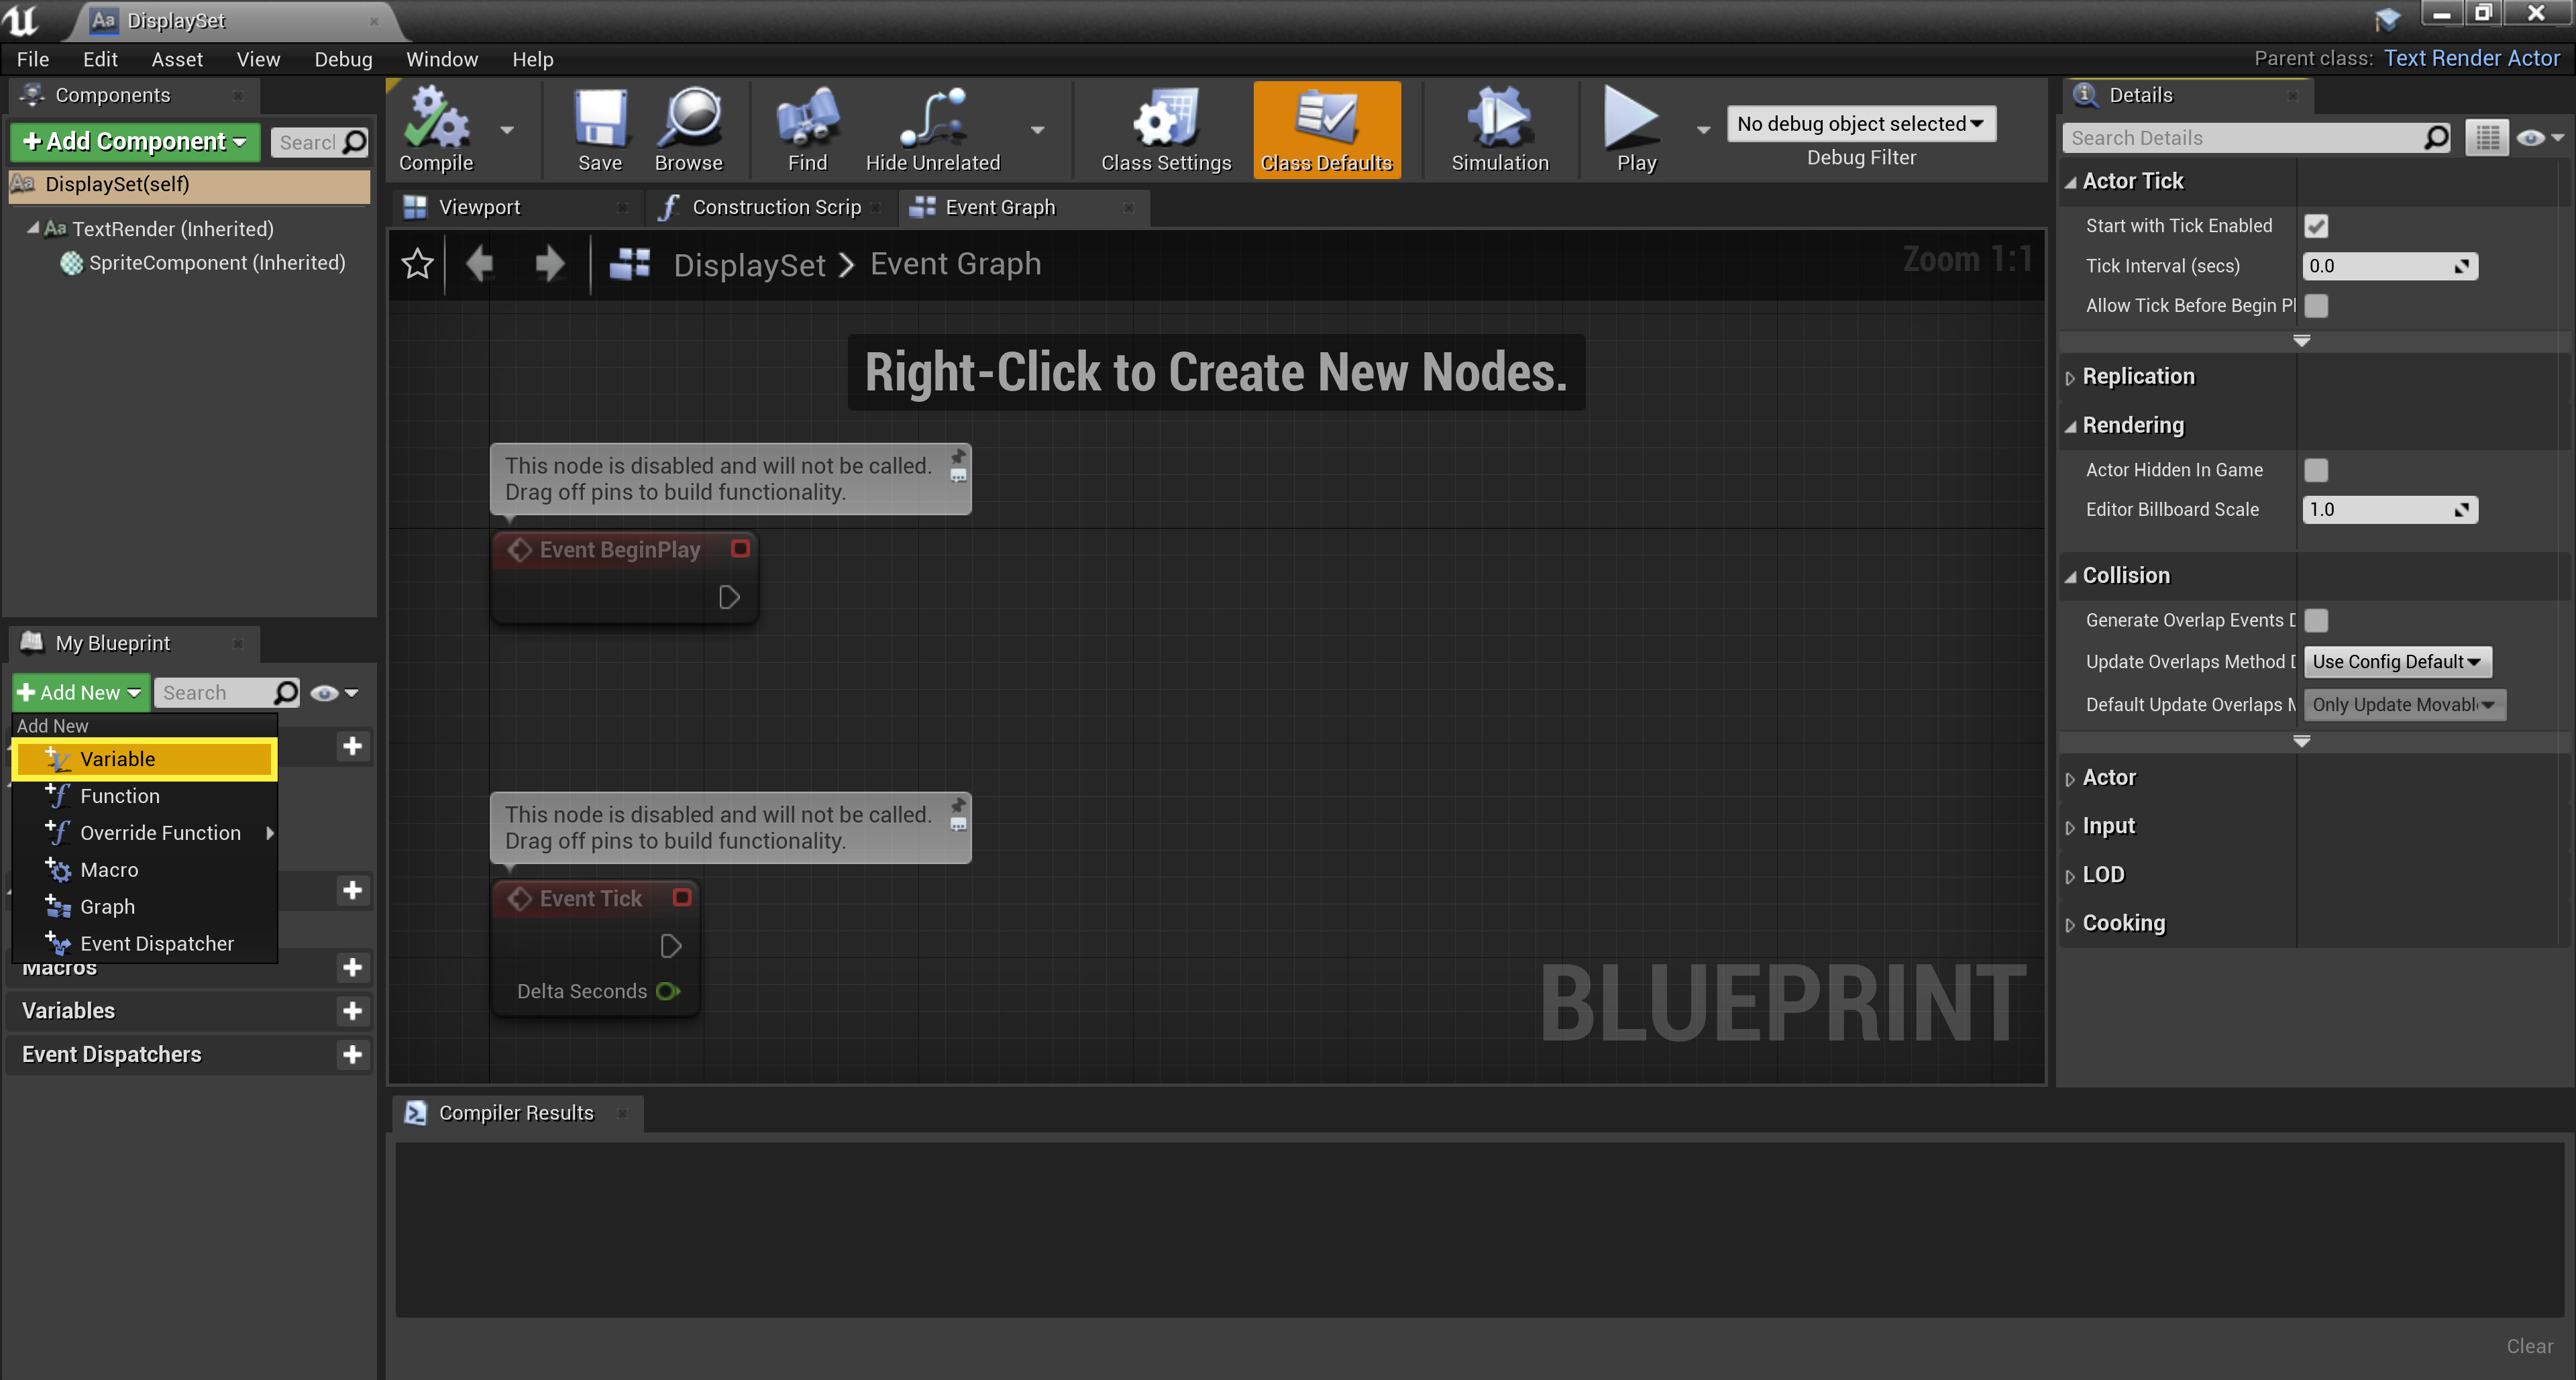The height and width of the screenshot is (1380, 2576).
Task: Toggle Hide Unrelated nodes
Action: (932, 128)
